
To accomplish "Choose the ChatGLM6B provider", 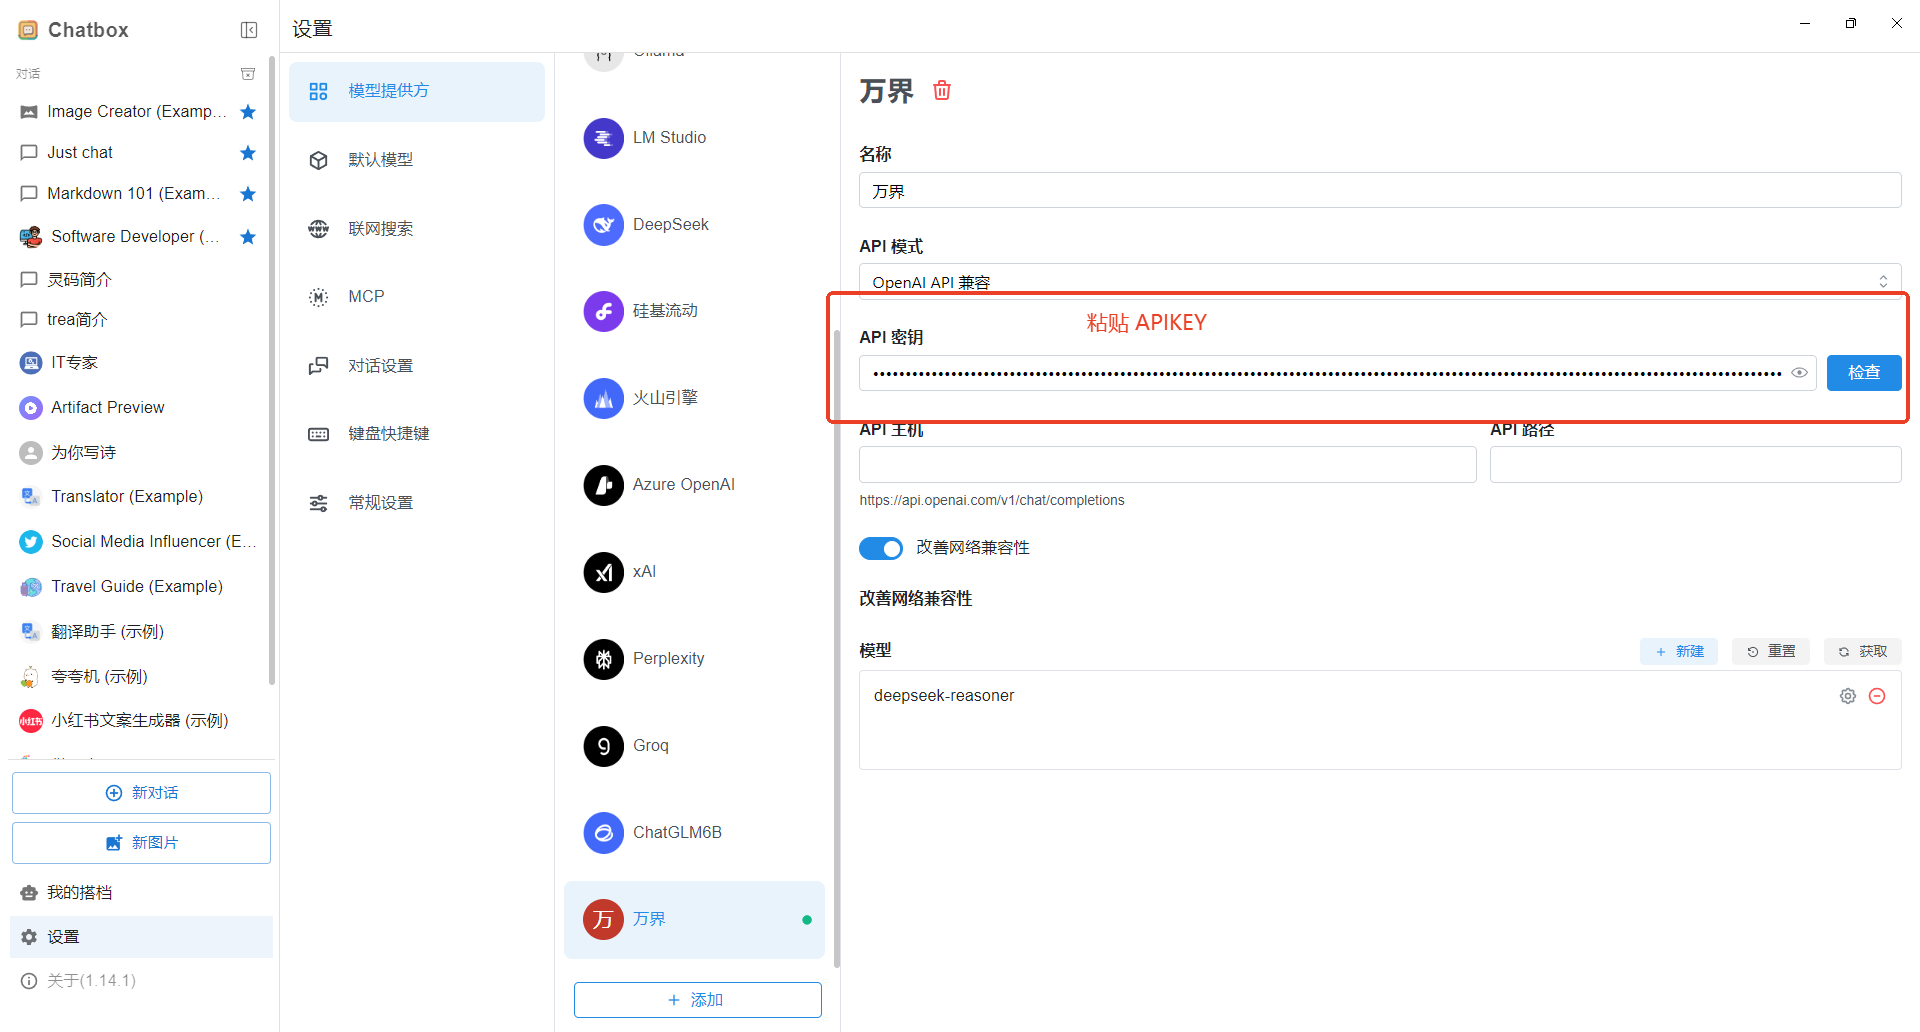I will point(694,833).
